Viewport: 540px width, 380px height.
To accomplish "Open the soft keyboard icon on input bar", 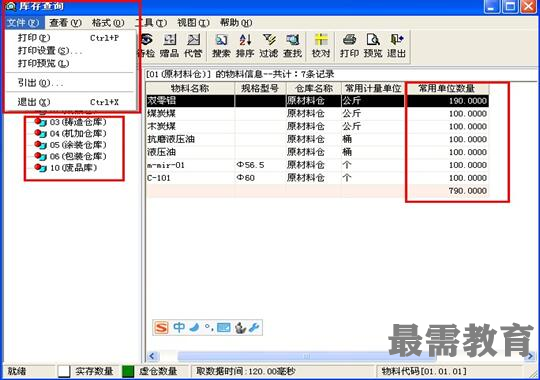I will point(224,327).
